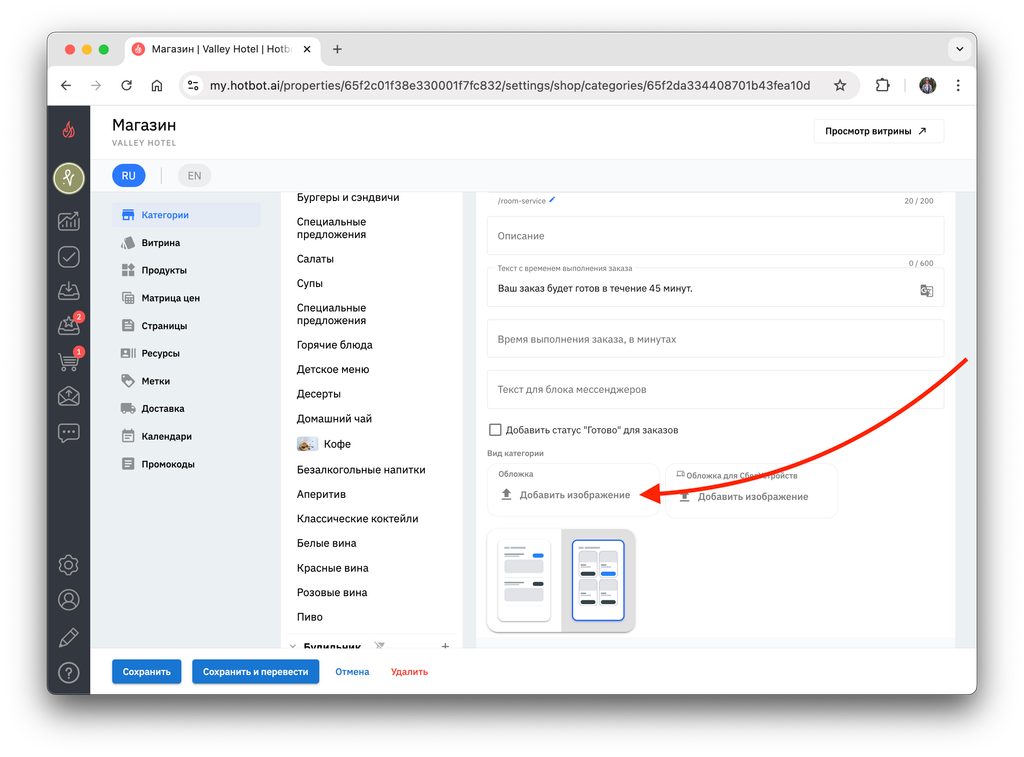Click the Сохранить button
This screenshot has width=1024, height=757.
point(146,671)
